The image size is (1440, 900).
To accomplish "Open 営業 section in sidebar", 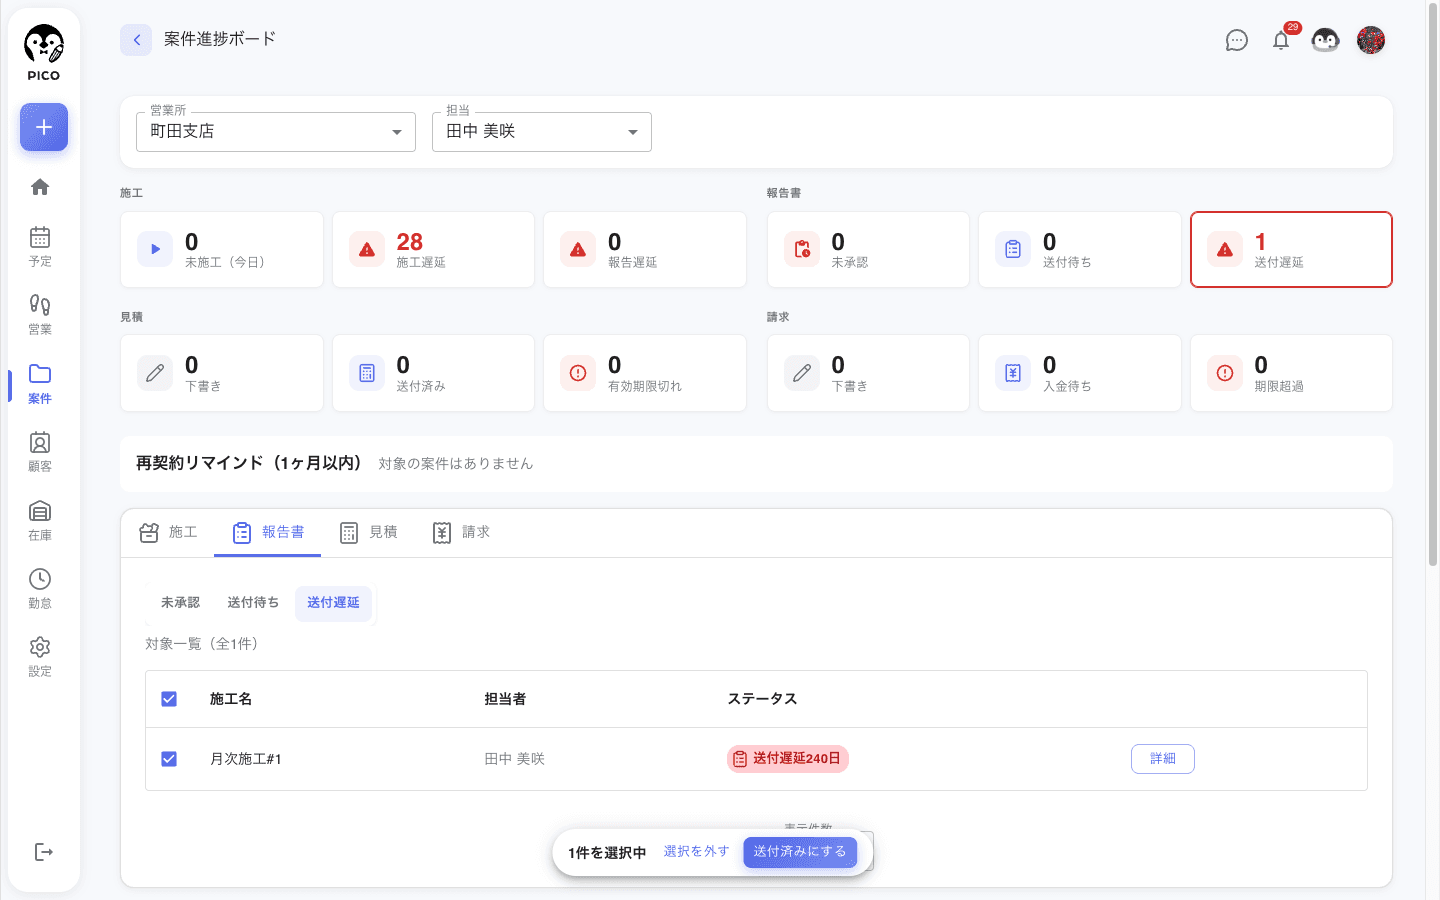I will 40,314.
